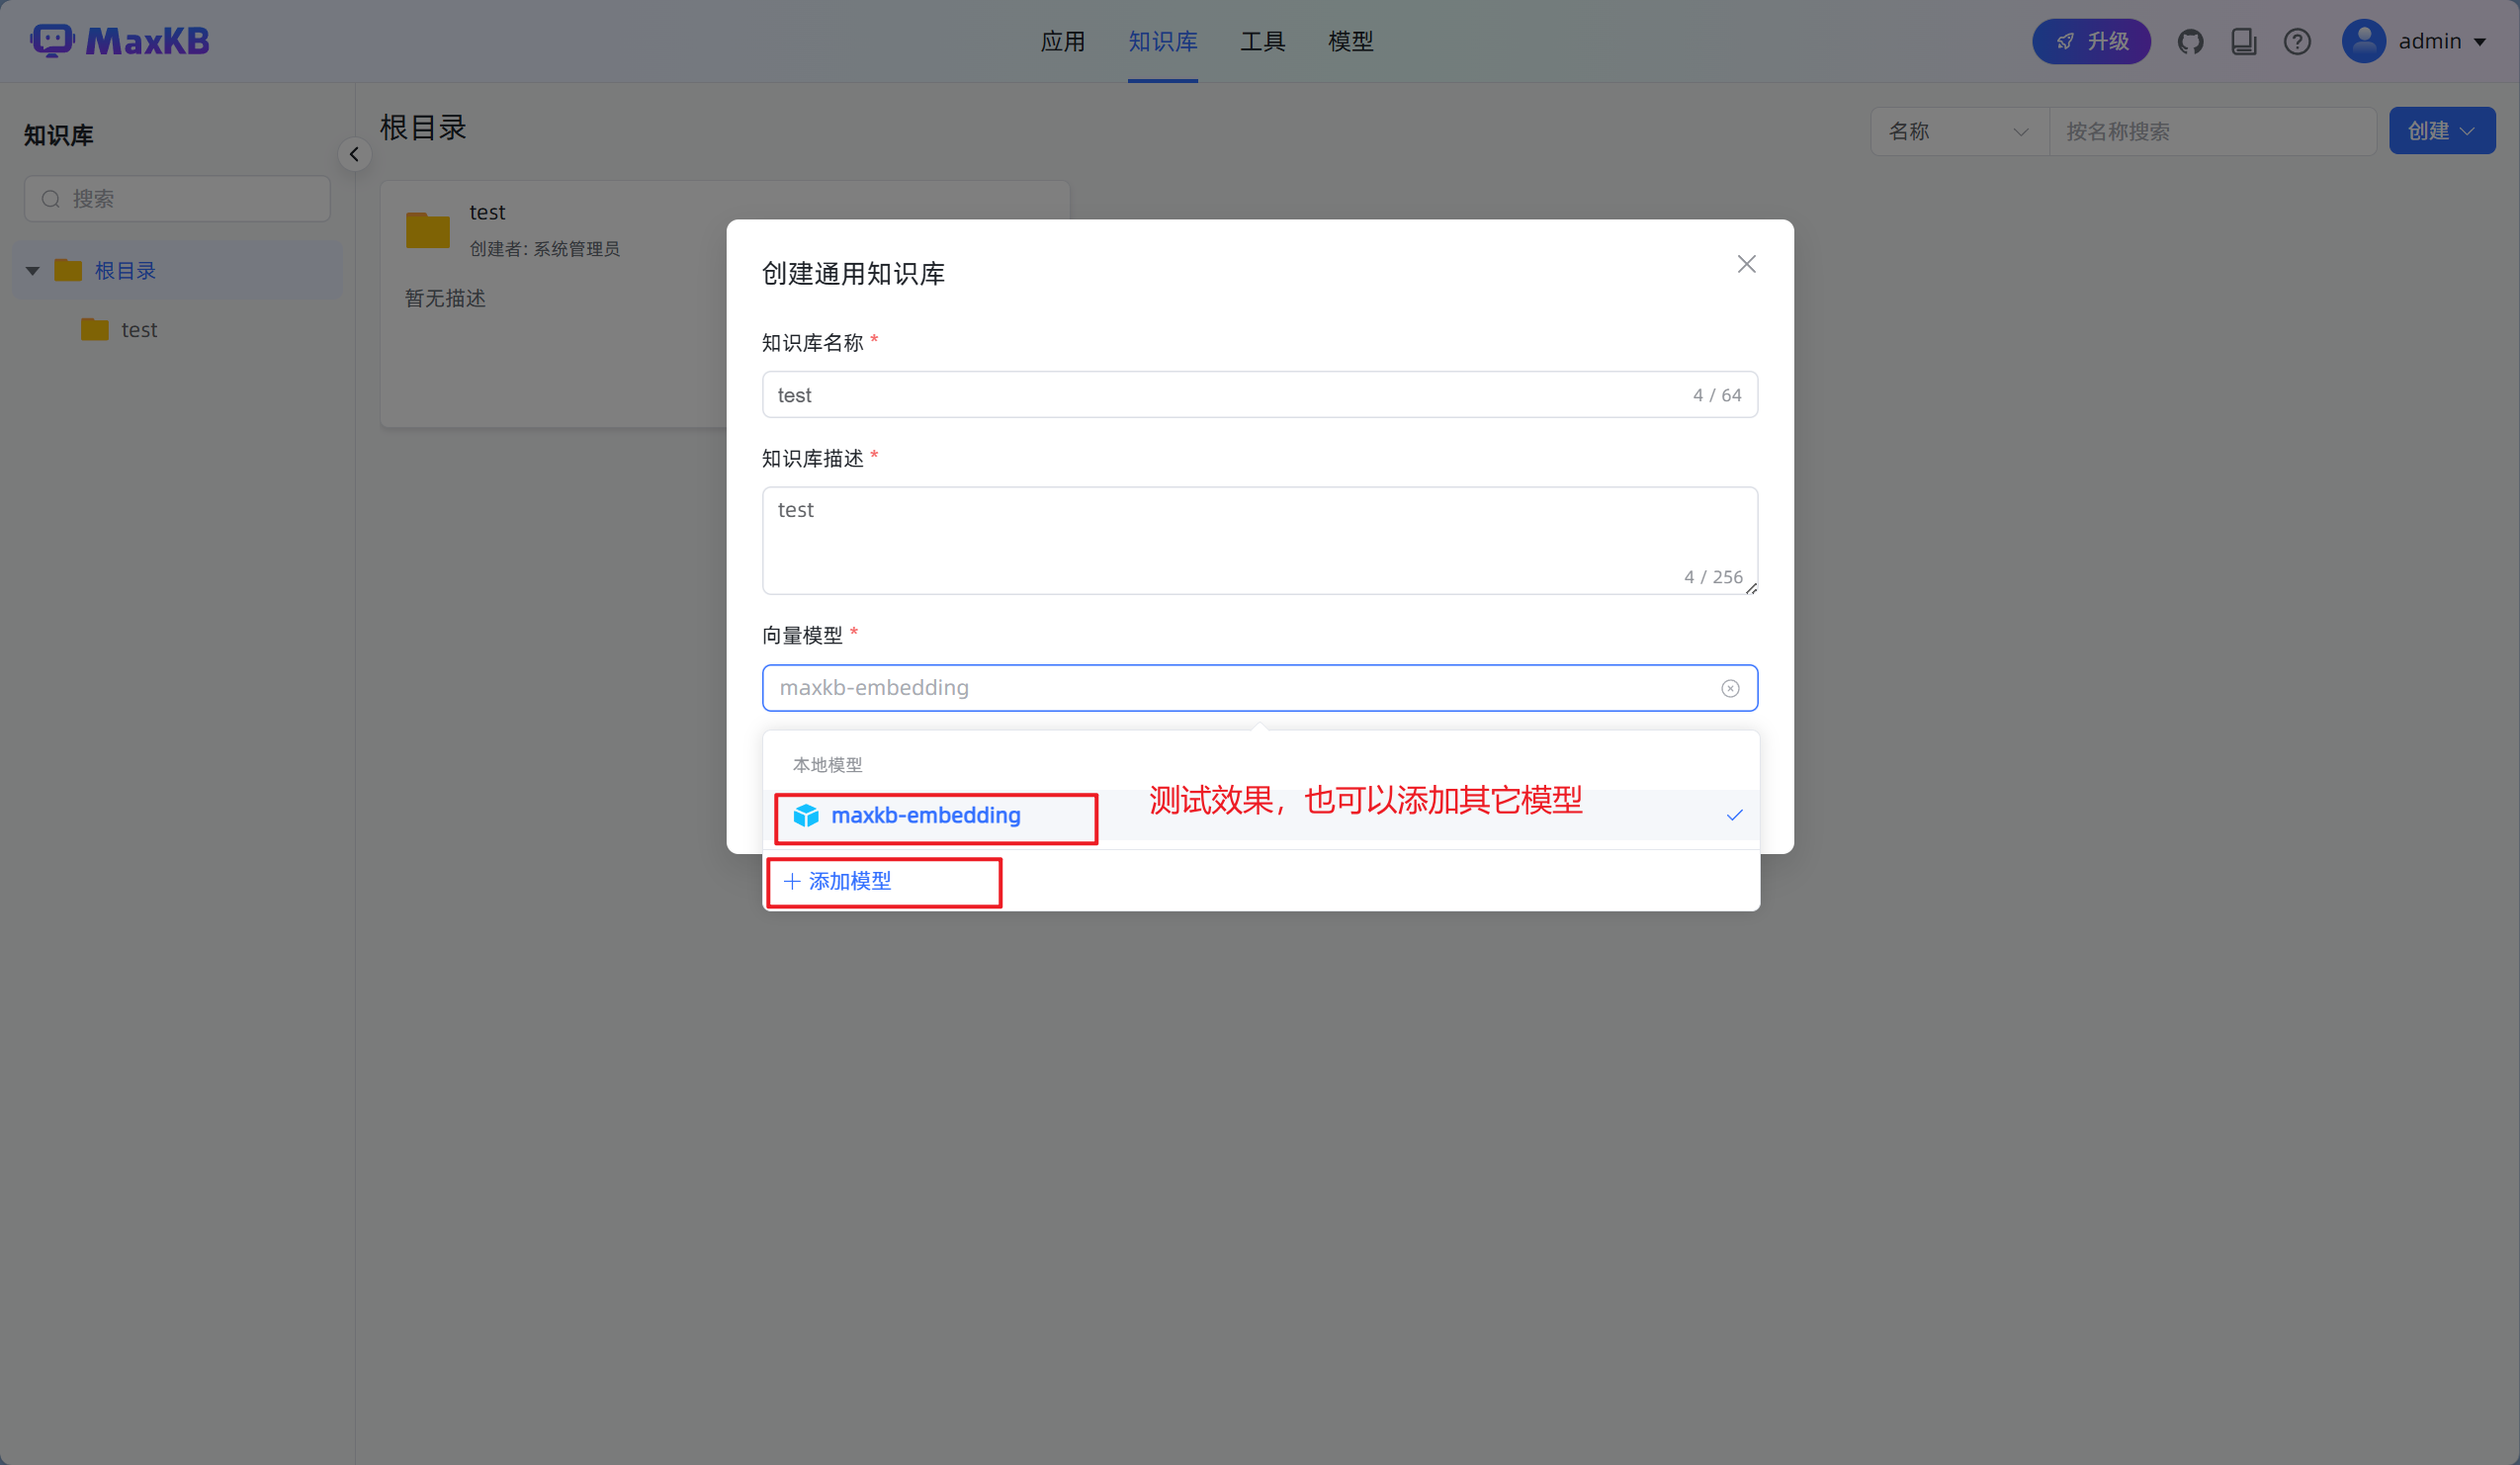2520x1465 pixels.
Task: Collapse the 根目录 tree node triangle
Action: 33,271
